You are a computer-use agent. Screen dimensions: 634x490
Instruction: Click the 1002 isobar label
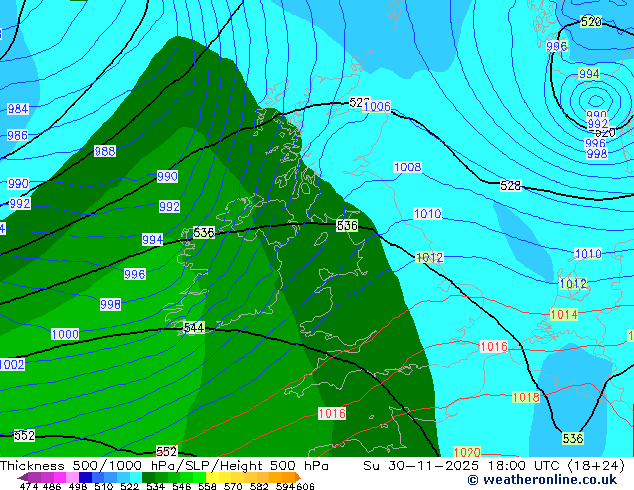click(12, 365)
